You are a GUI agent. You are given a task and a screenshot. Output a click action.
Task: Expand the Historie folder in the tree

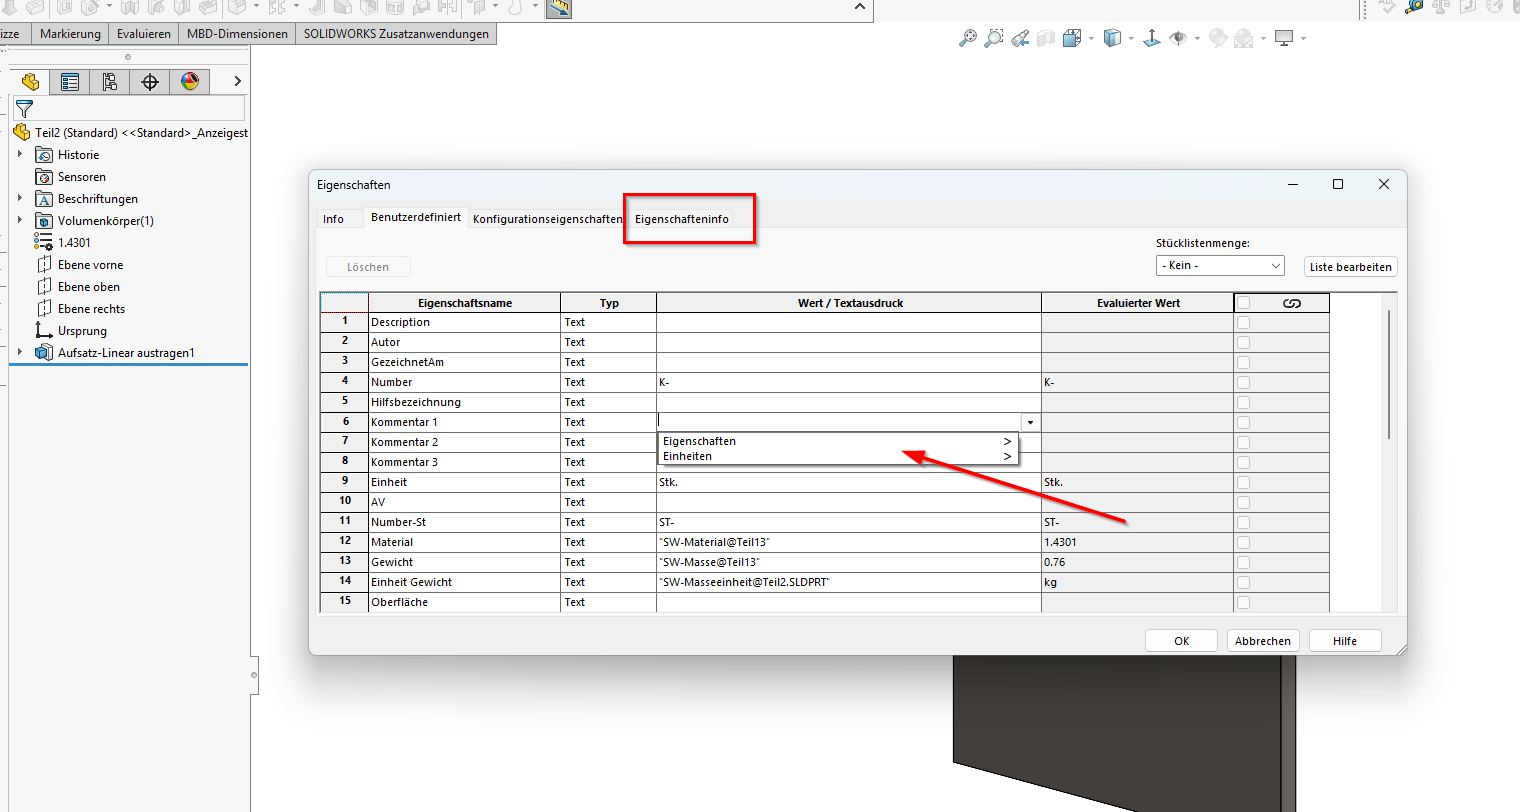click(20, 155)
